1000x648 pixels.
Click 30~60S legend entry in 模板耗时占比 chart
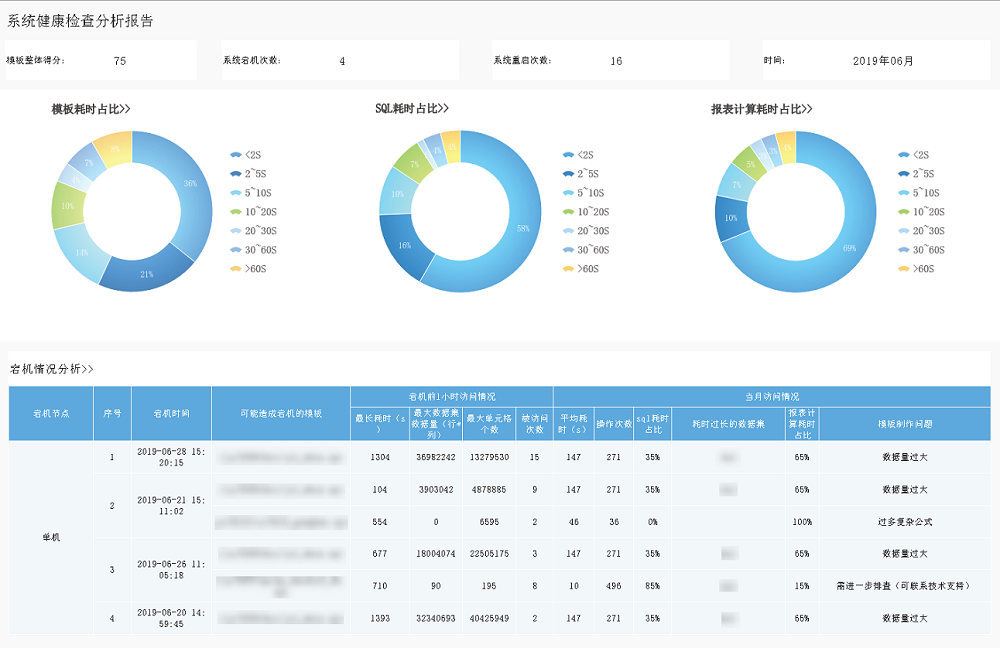pyautogui.click(x=253, y=250)
